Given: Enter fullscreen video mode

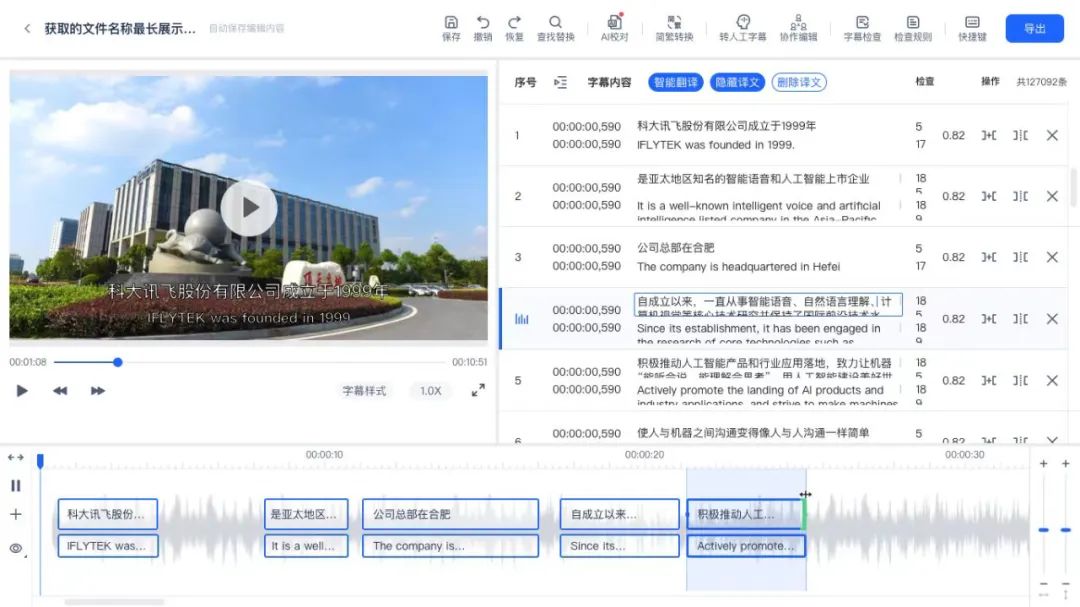Looking at the screenshot, I should pyautogui.click(x=478, y=390).
